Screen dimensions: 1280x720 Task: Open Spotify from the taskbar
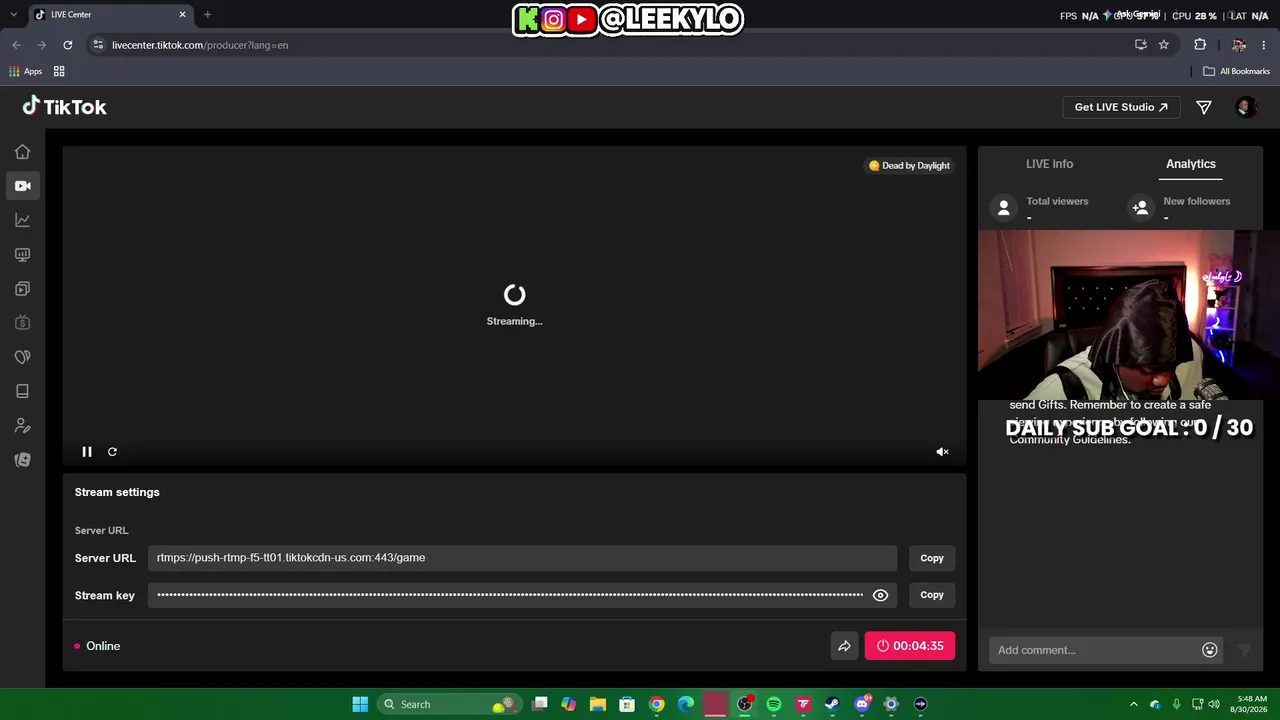774,704
